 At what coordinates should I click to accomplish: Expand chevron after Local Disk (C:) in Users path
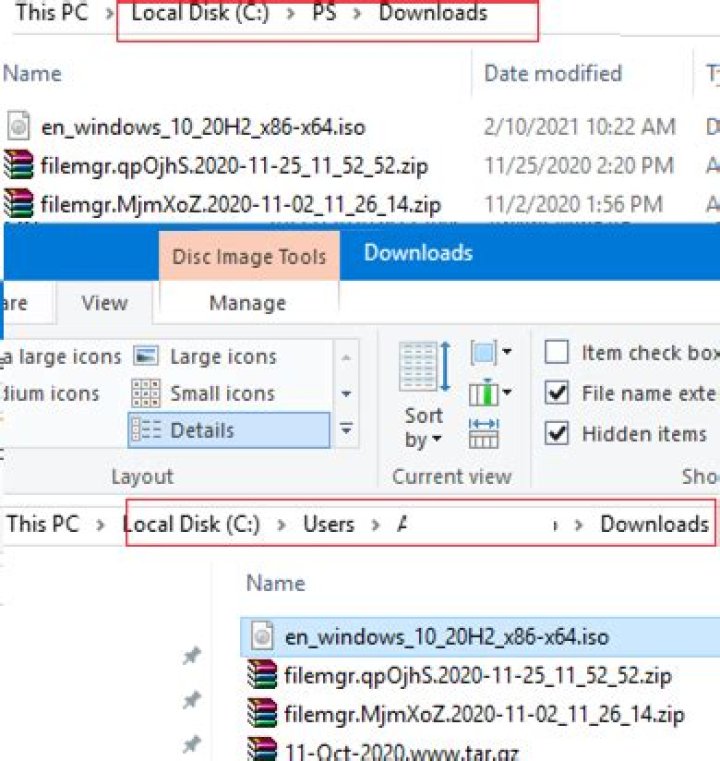click(281, 525)
